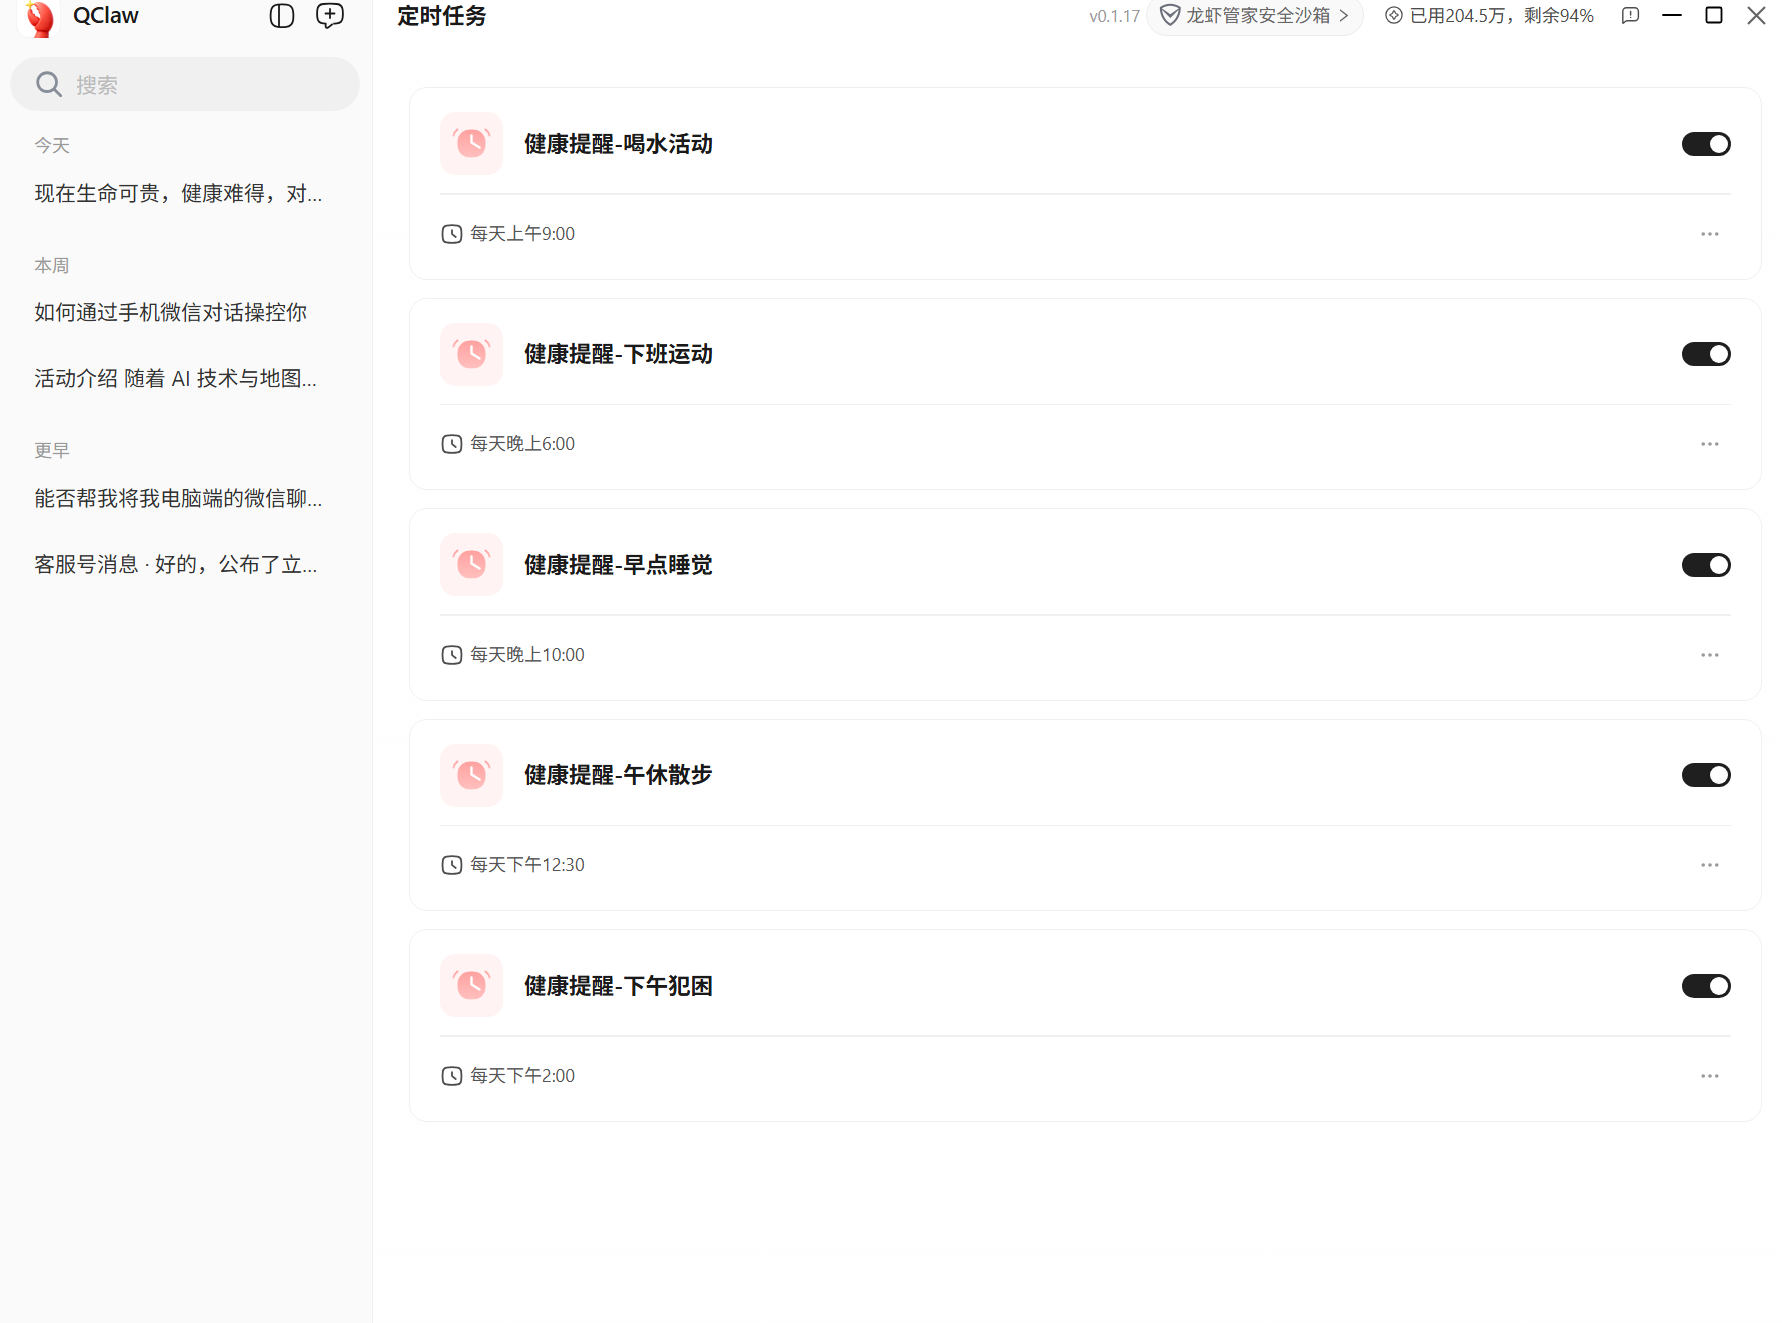Open more options for the 每天晚上10:00 task
1782x1323 pixels.
1710,655
